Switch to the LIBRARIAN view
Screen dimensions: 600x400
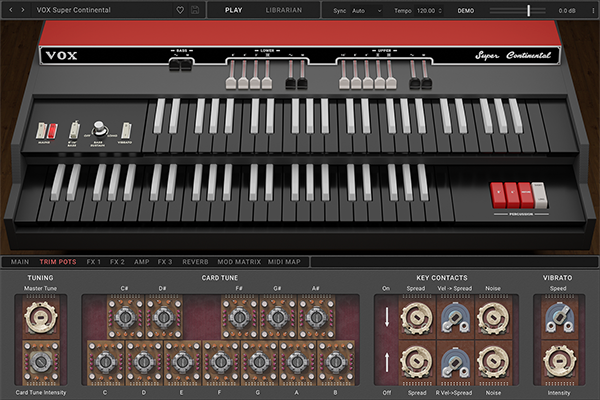click(x=284, y=10)
